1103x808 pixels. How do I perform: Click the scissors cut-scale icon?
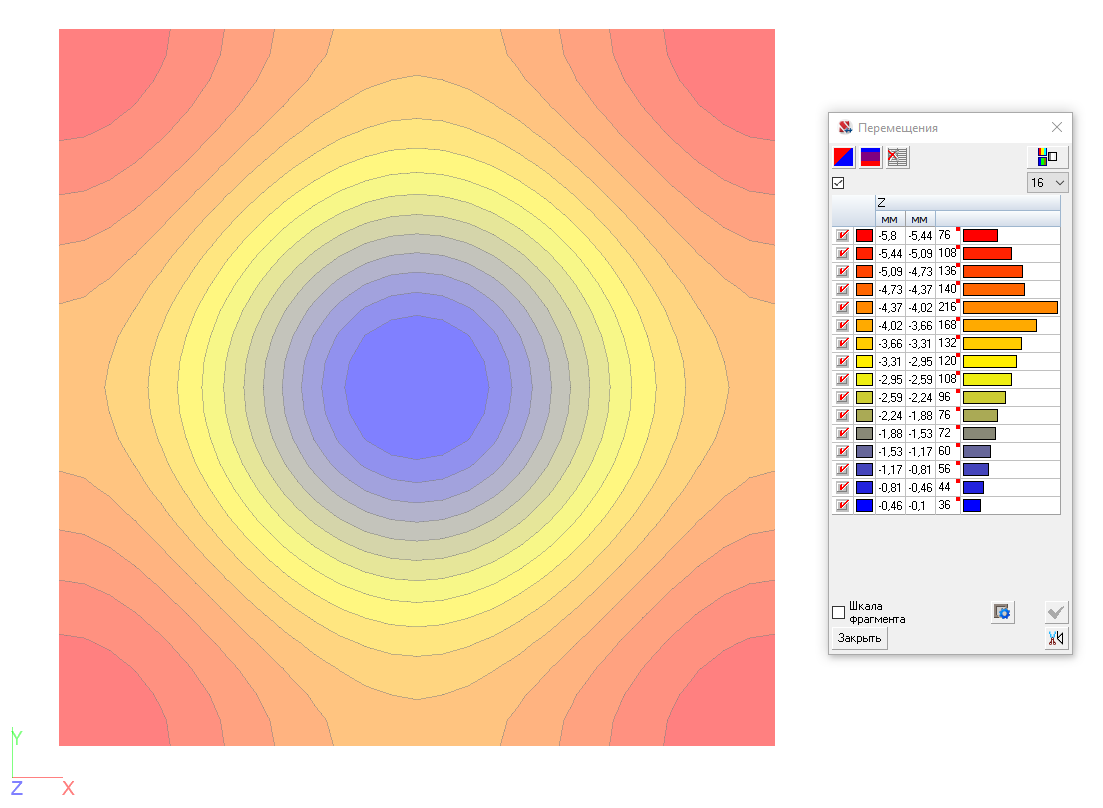click(x=1056, y=638)
